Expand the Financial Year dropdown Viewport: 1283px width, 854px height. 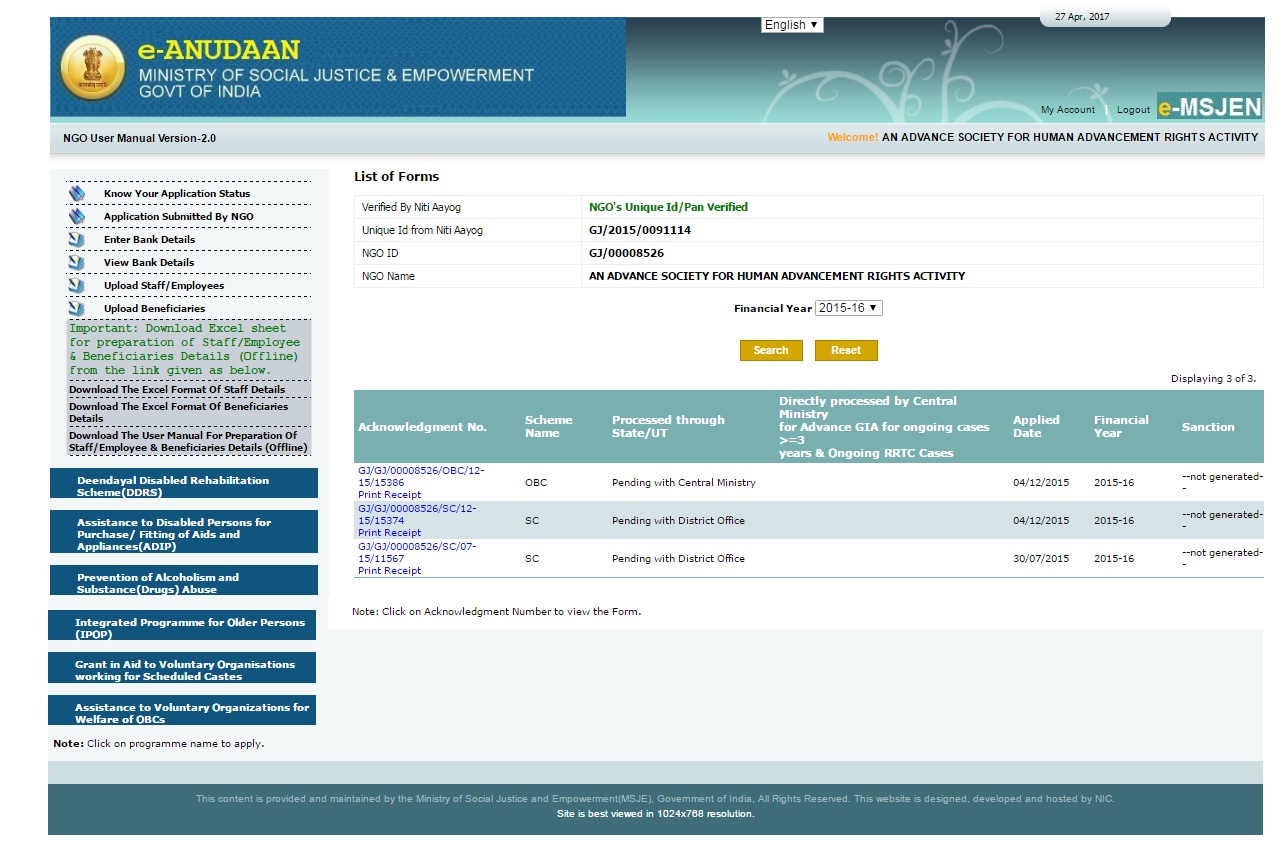848,308
